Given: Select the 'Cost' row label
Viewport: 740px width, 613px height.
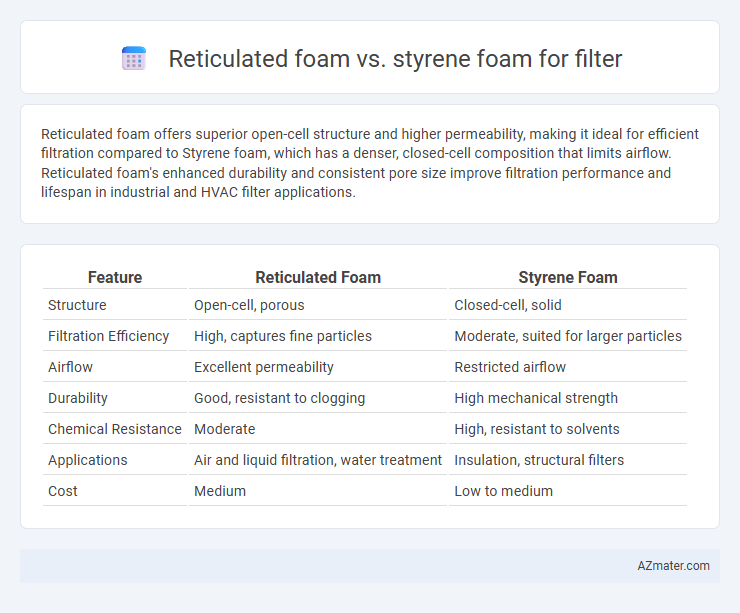Looking at the screenshot, I should click(63, 491).
